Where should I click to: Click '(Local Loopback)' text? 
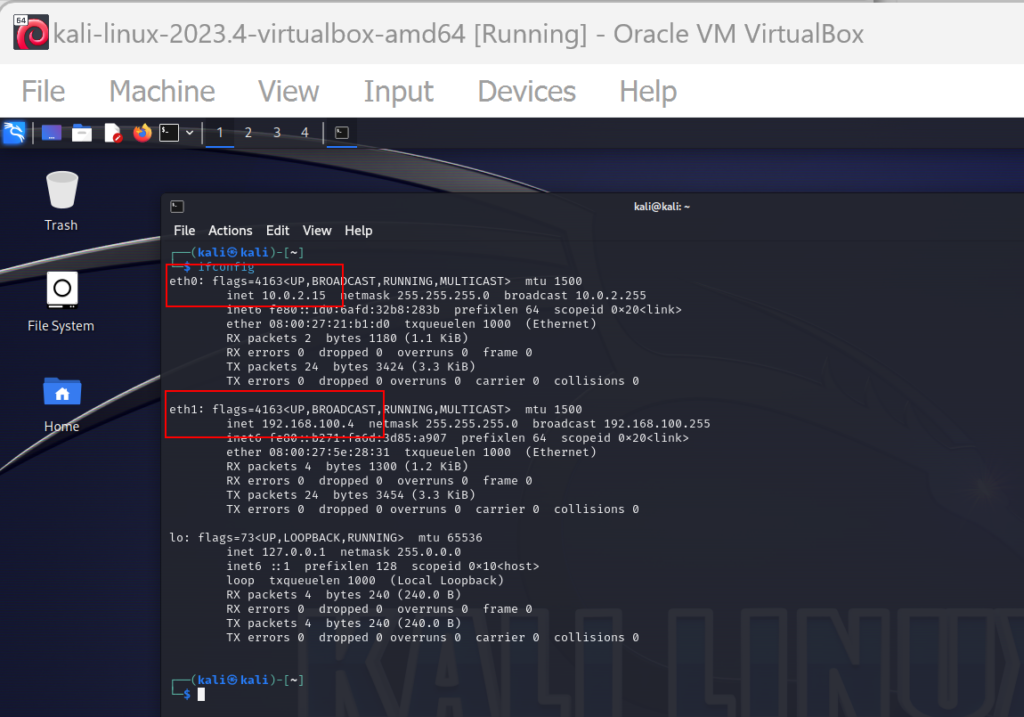[x=447, y=581]
